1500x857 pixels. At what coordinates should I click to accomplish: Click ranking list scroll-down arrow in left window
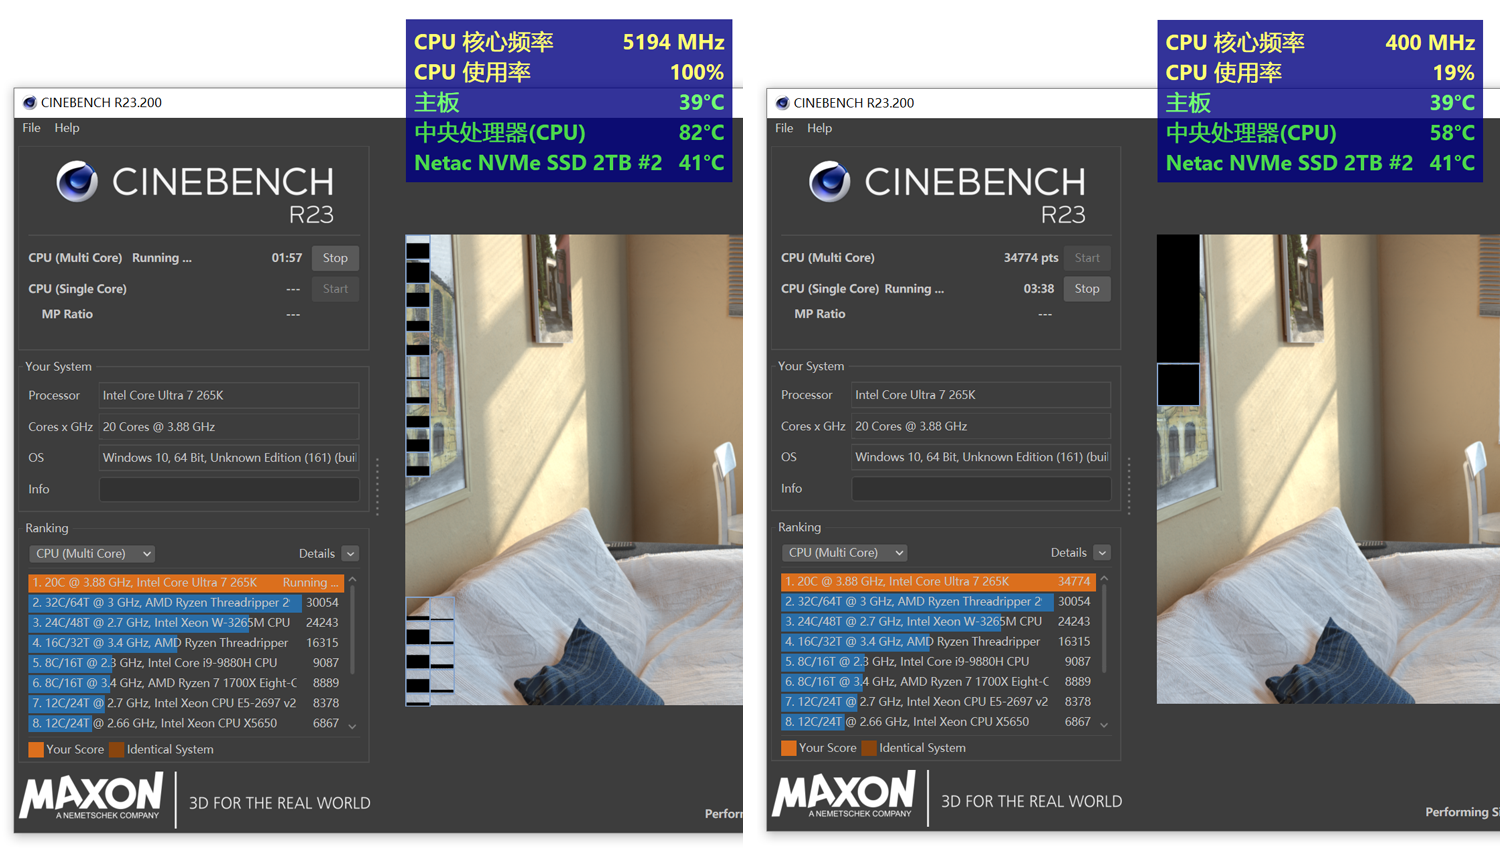click(352, 726)
